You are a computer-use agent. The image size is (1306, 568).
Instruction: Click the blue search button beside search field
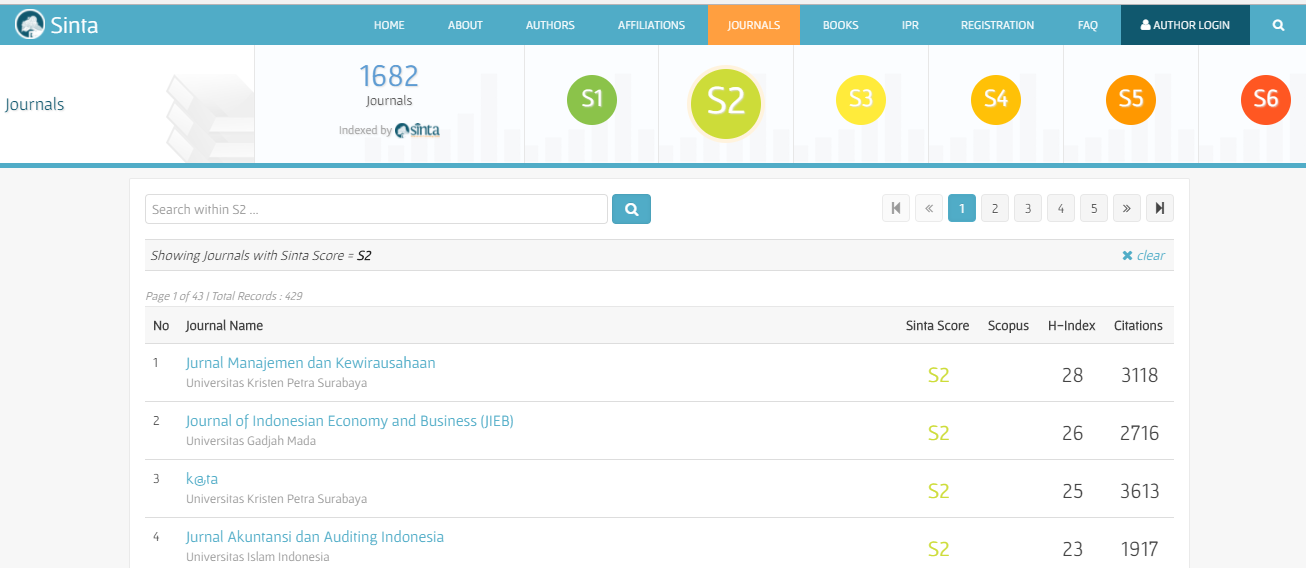point(631,209)
